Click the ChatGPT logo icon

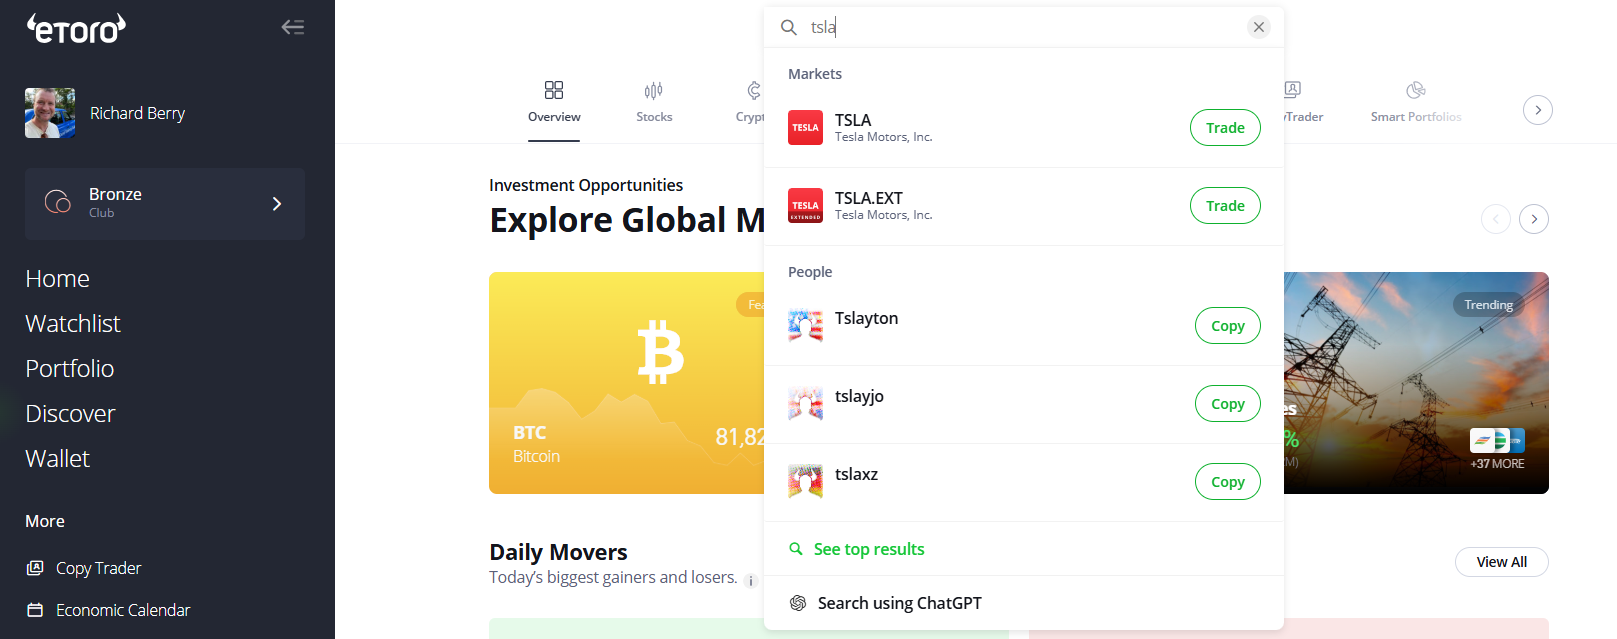[798, 603]
